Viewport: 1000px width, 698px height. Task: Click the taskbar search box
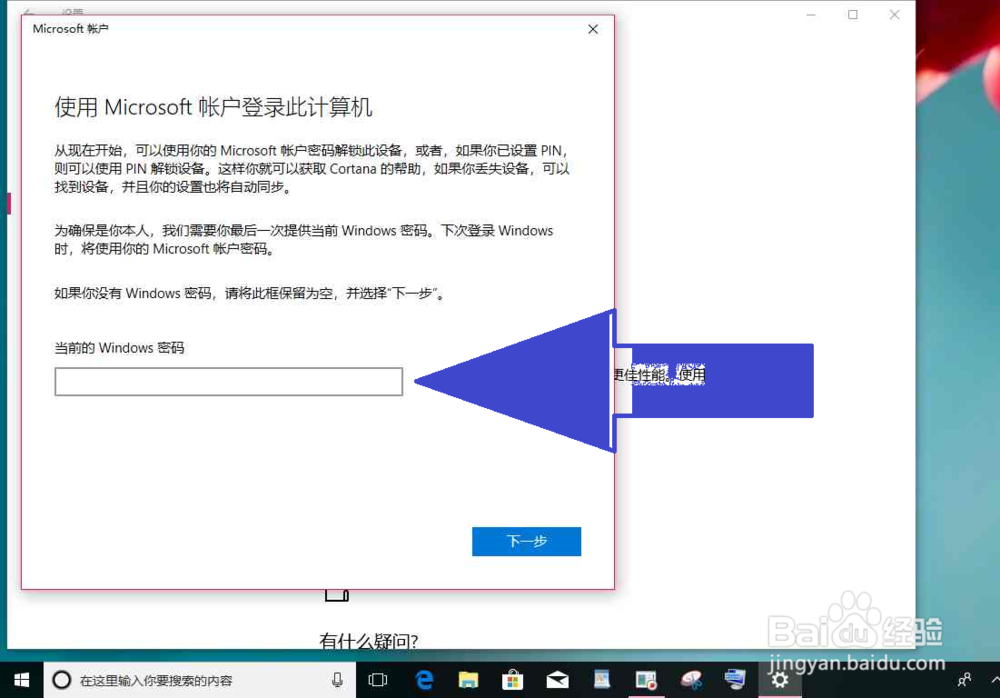tap(200, 680)
